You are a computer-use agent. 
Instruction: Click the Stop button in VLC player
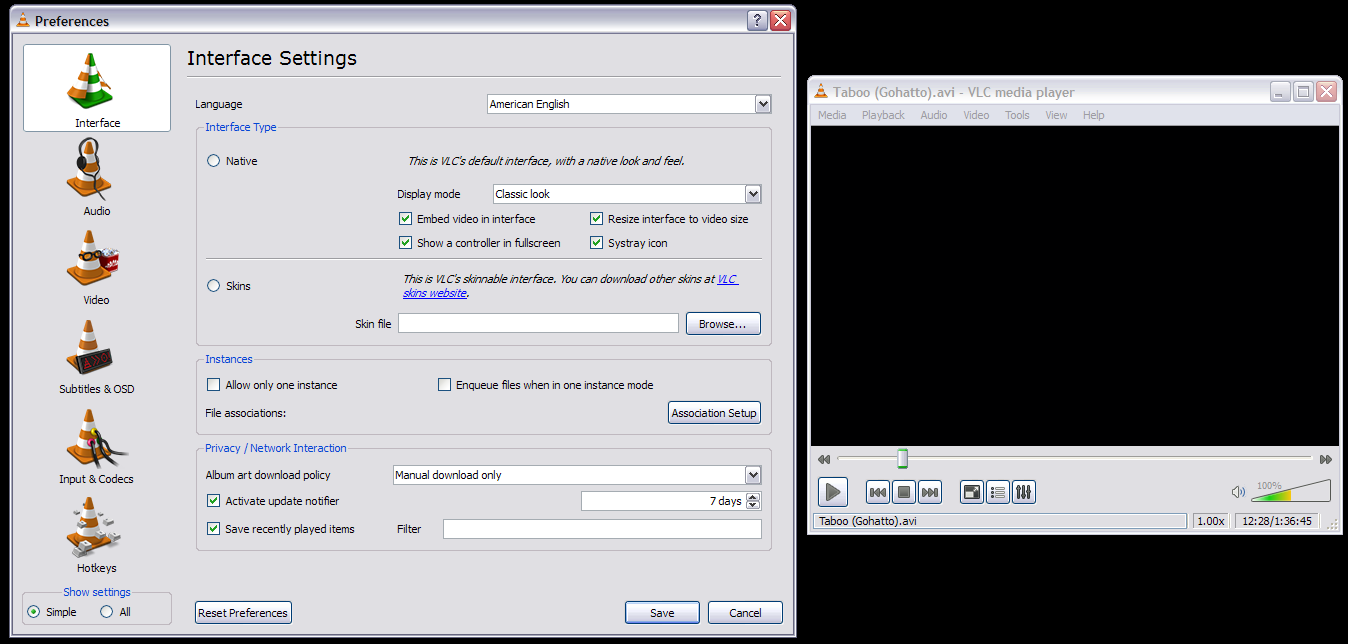pos(904,492)
